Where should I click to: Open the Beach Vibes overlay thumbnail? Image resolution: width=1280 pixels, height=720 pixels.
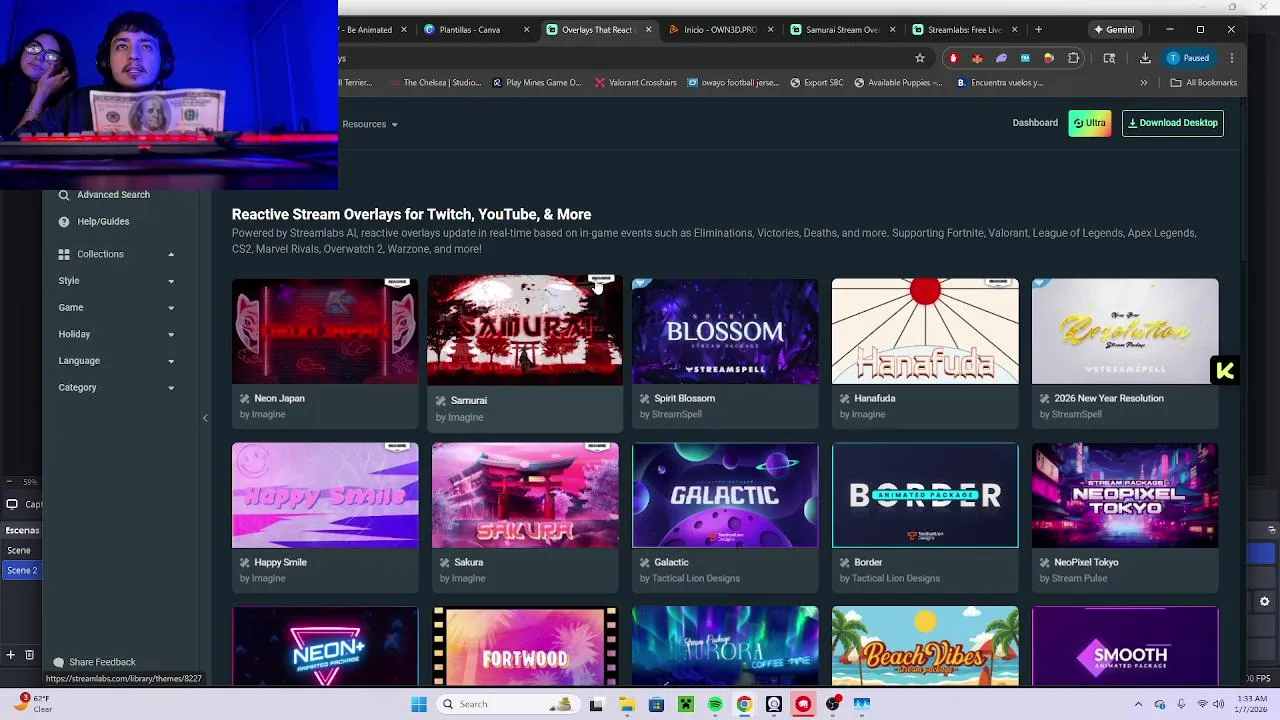click(925, 646)
